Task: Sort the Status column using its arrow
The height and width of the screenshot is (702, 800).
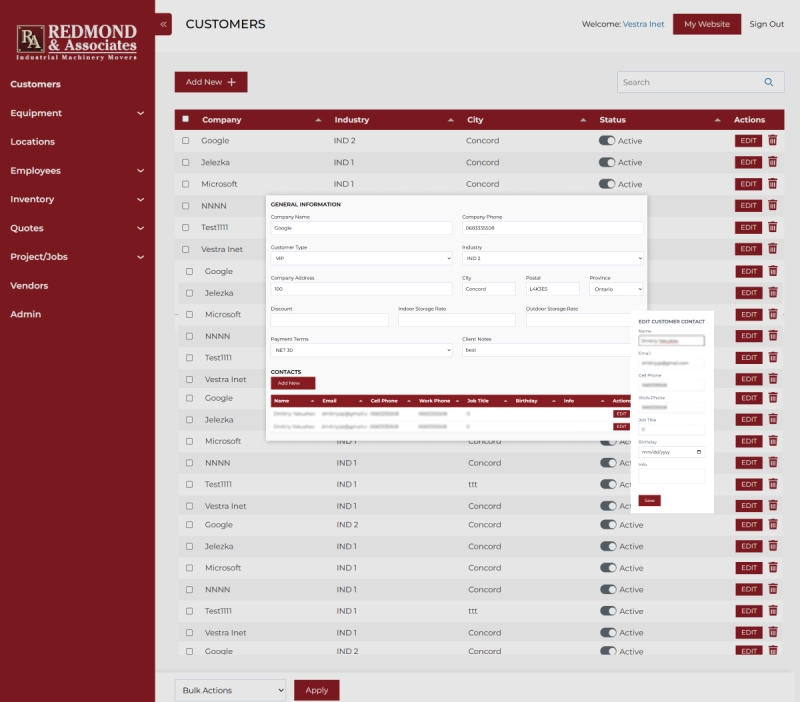Action: point(718,120)
